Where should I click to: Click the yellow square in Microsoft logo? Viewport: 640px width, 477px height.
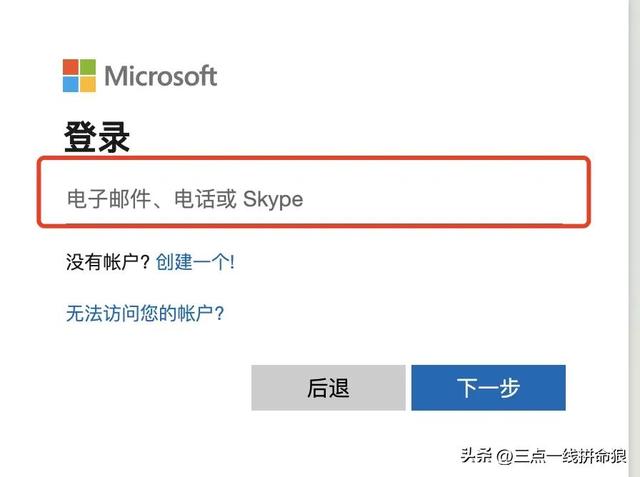pyautogui.click(x=87, y=84)
